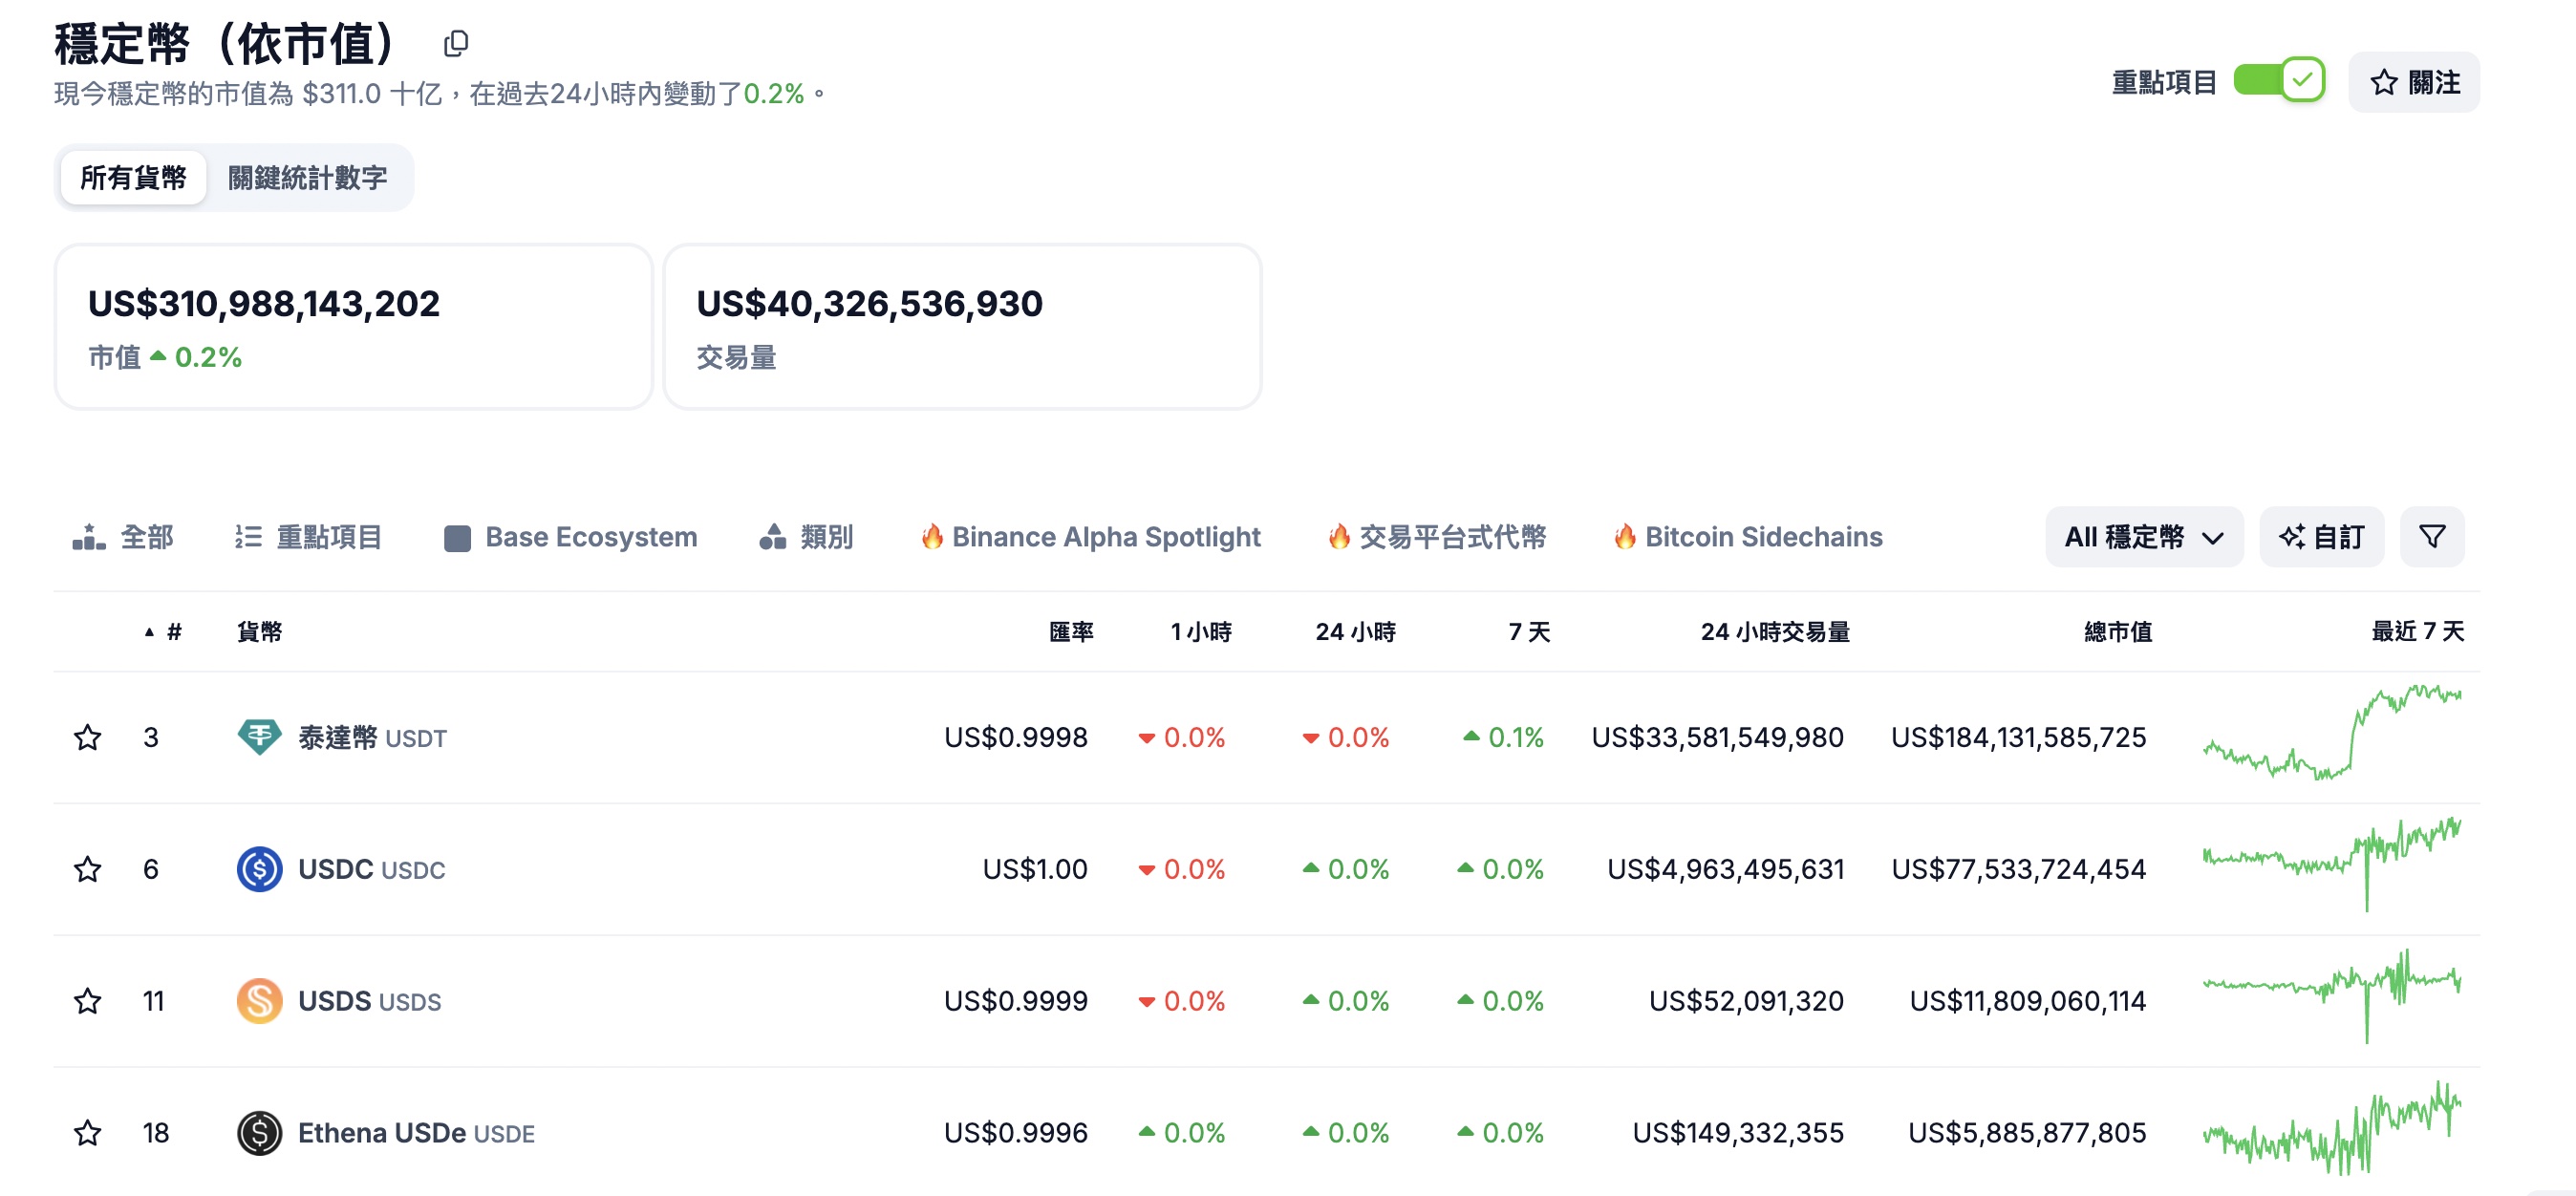Click the shapes icon beside 類別
The height and width of the screenshot is (1196, 2576).
[x=772, y=537]
